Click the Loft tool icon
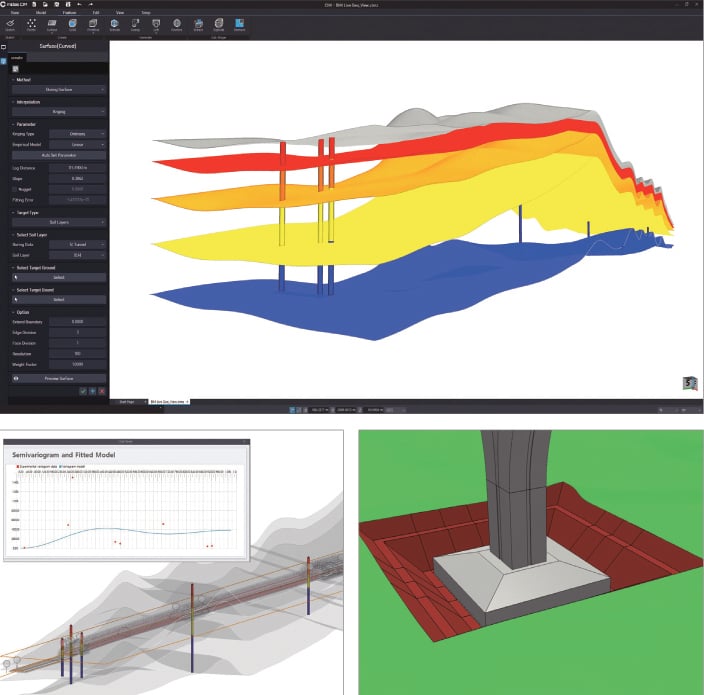 [156, 25]
